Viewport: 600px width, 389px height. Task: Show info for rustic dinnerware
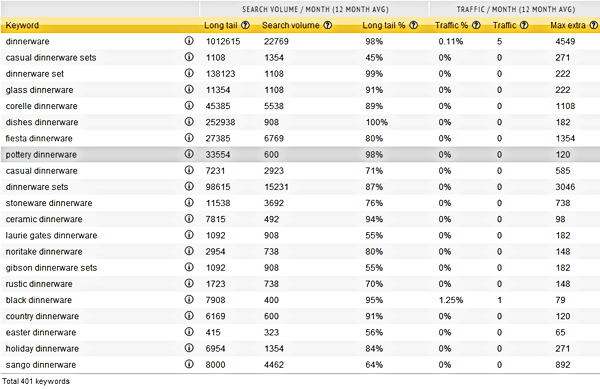pos(189,283)
